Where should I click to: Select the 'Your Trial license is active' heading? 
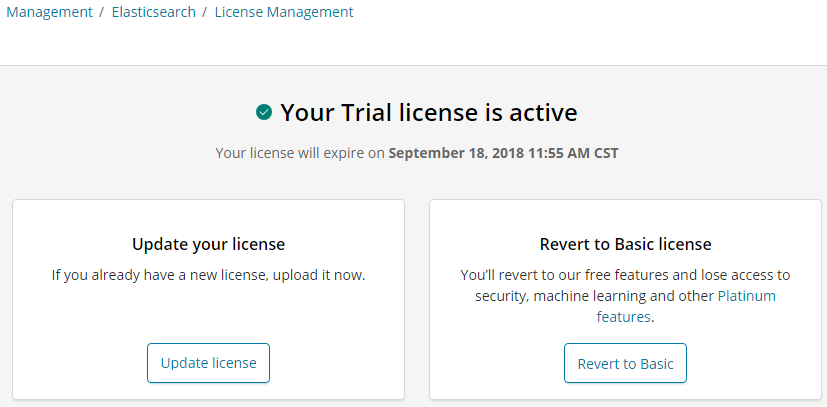[428, 112]
